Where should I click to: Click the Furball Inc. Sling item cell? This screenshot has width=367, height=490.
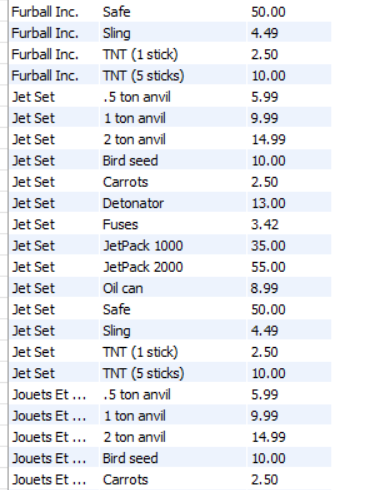[x=173, y=33]
